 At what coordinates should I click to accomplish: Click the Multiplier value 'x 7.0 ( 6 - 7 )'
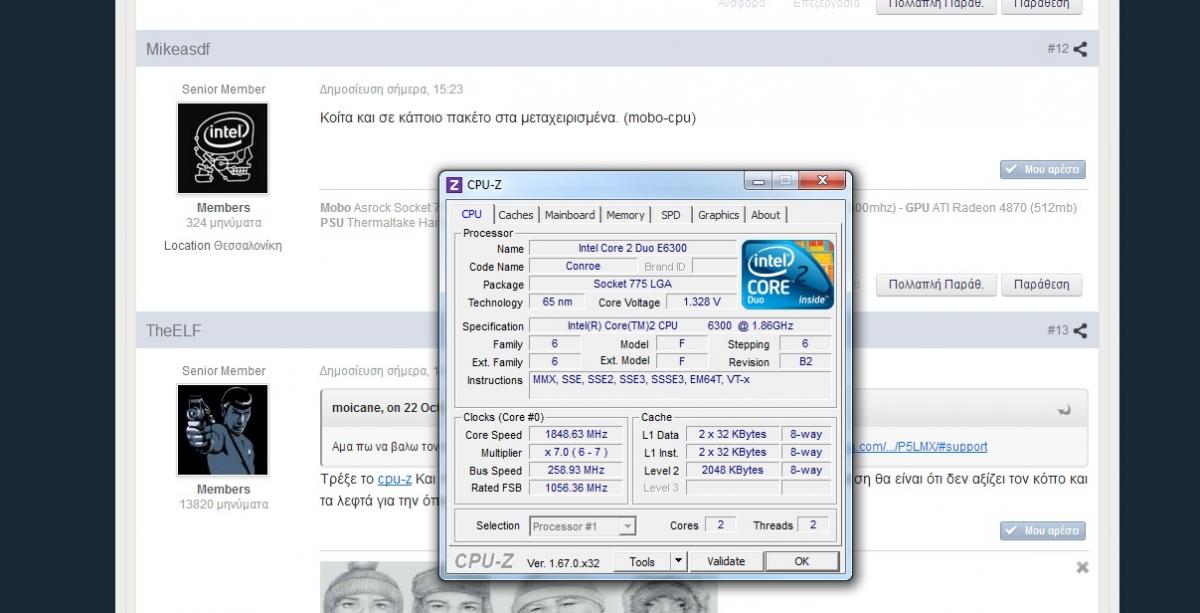(576, 452)
